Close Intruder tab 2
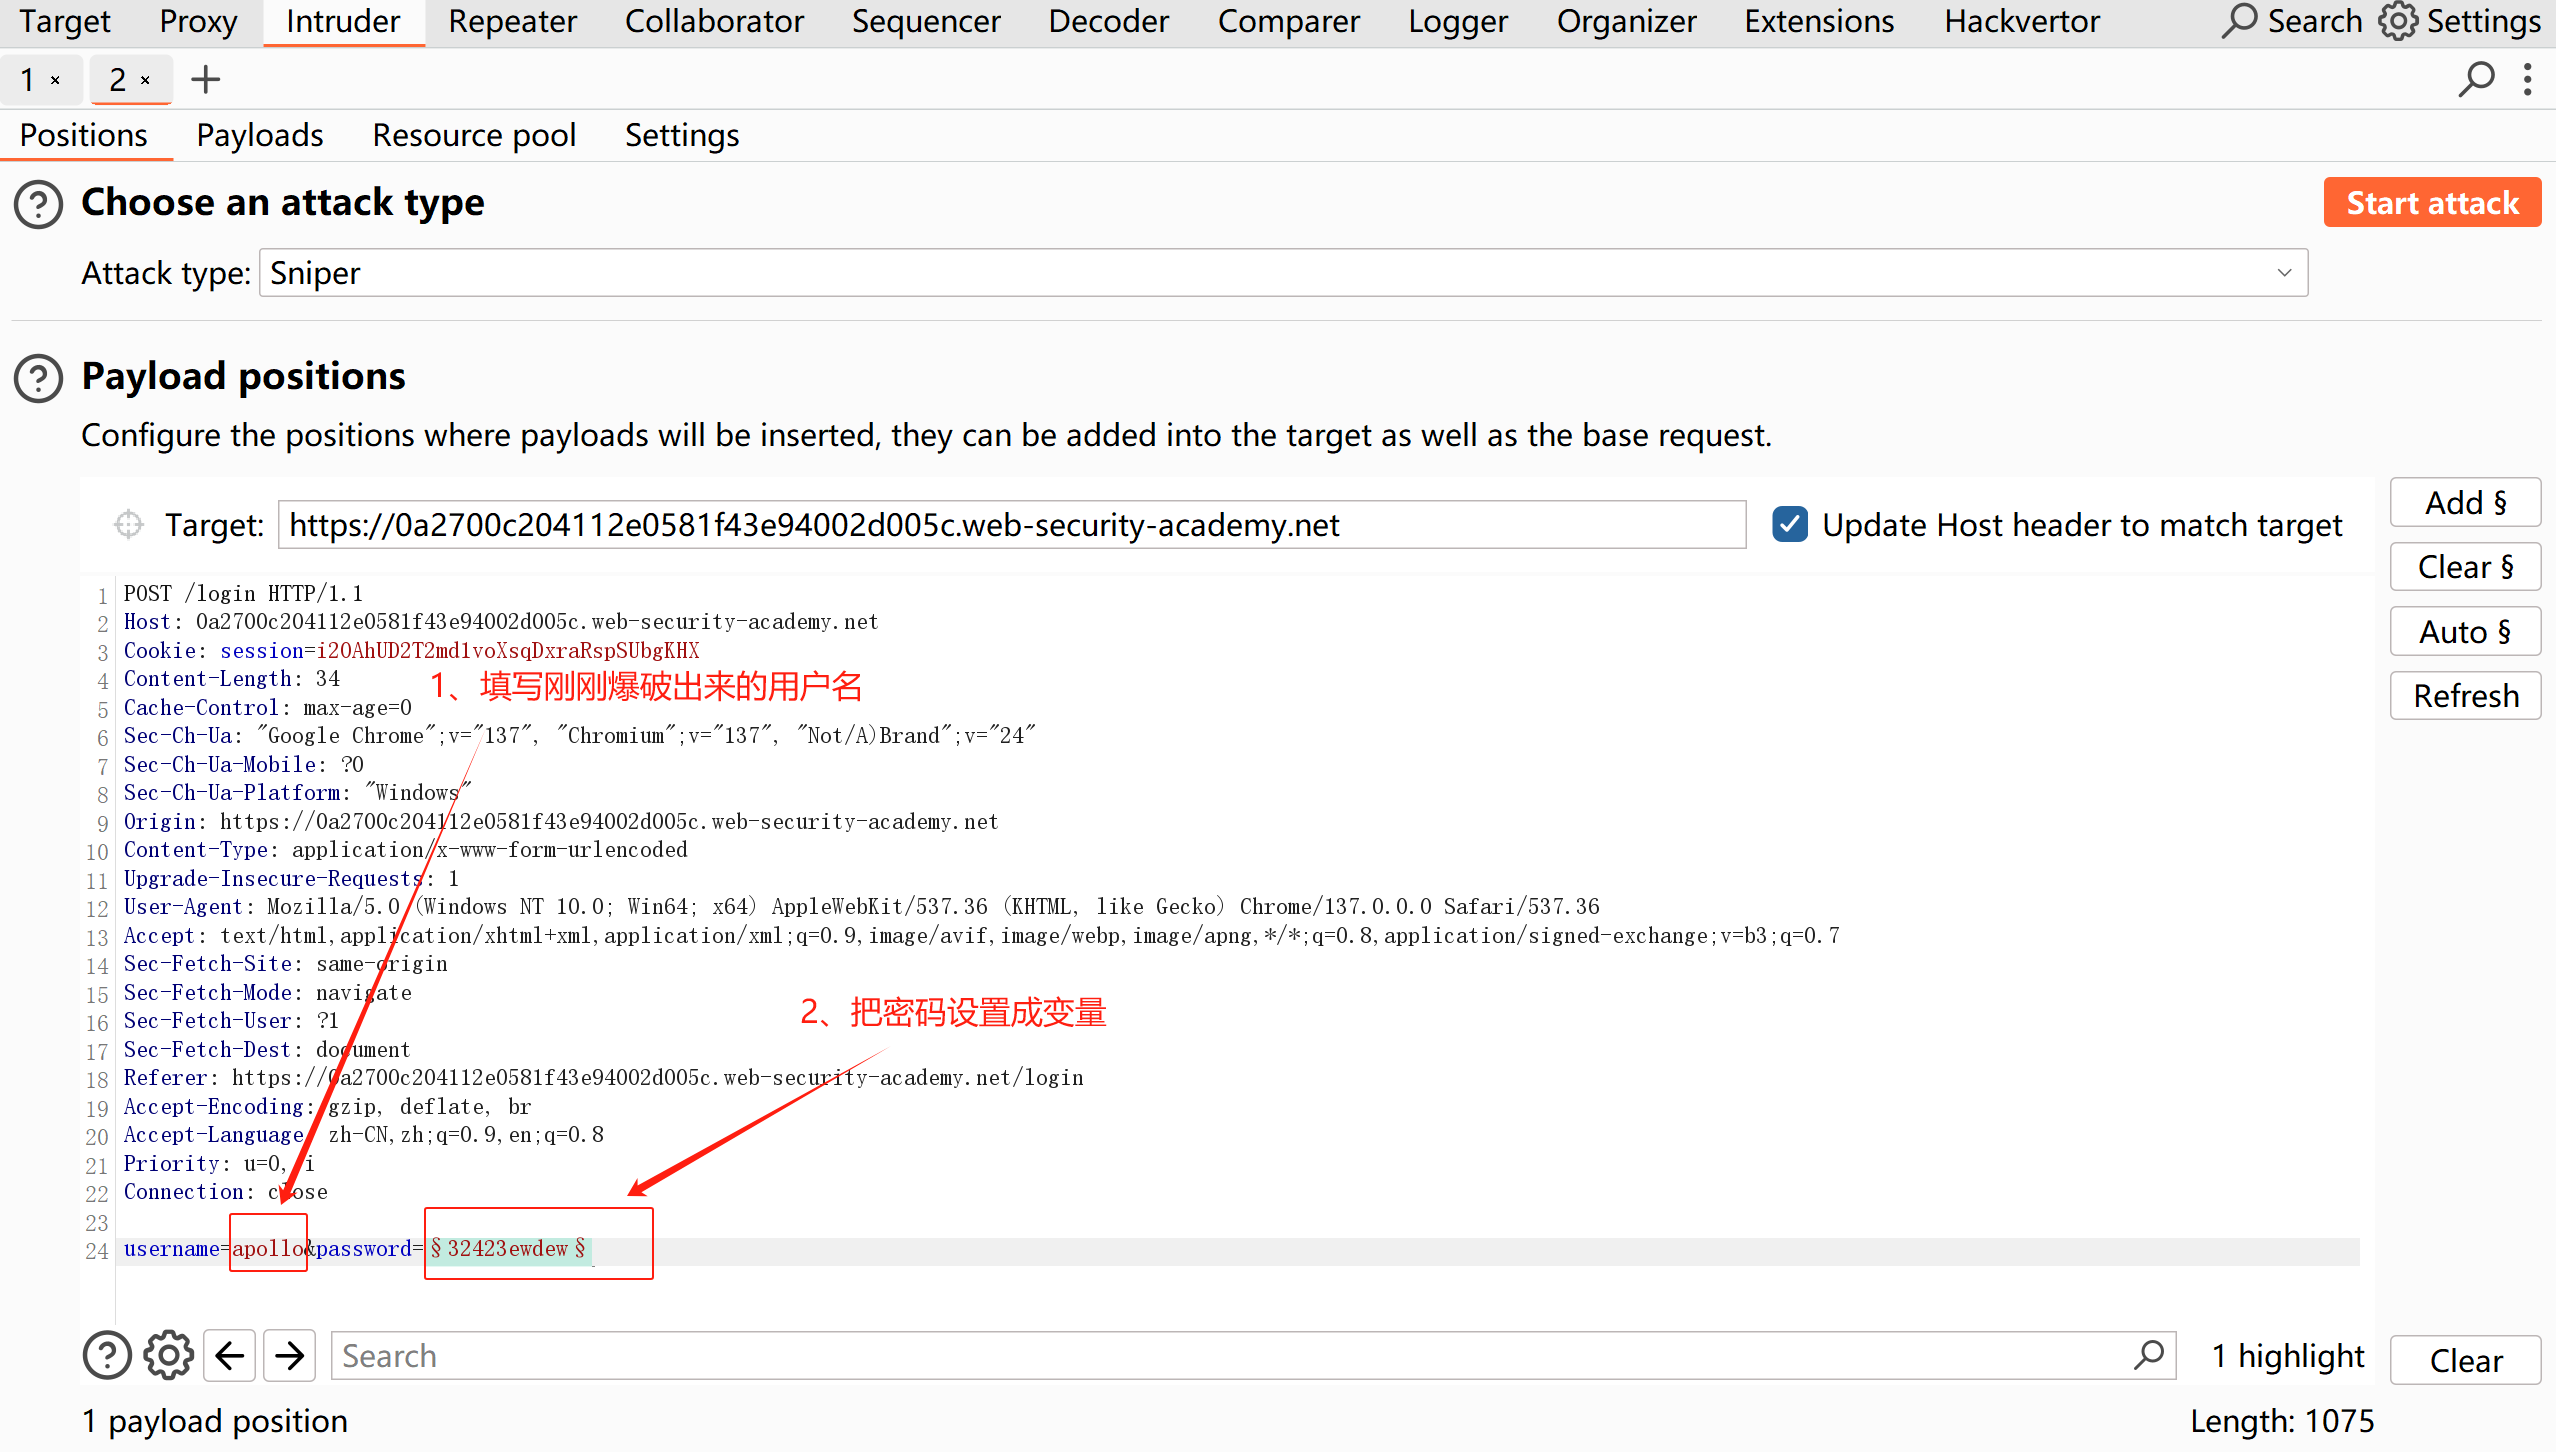 click(146, 80)
